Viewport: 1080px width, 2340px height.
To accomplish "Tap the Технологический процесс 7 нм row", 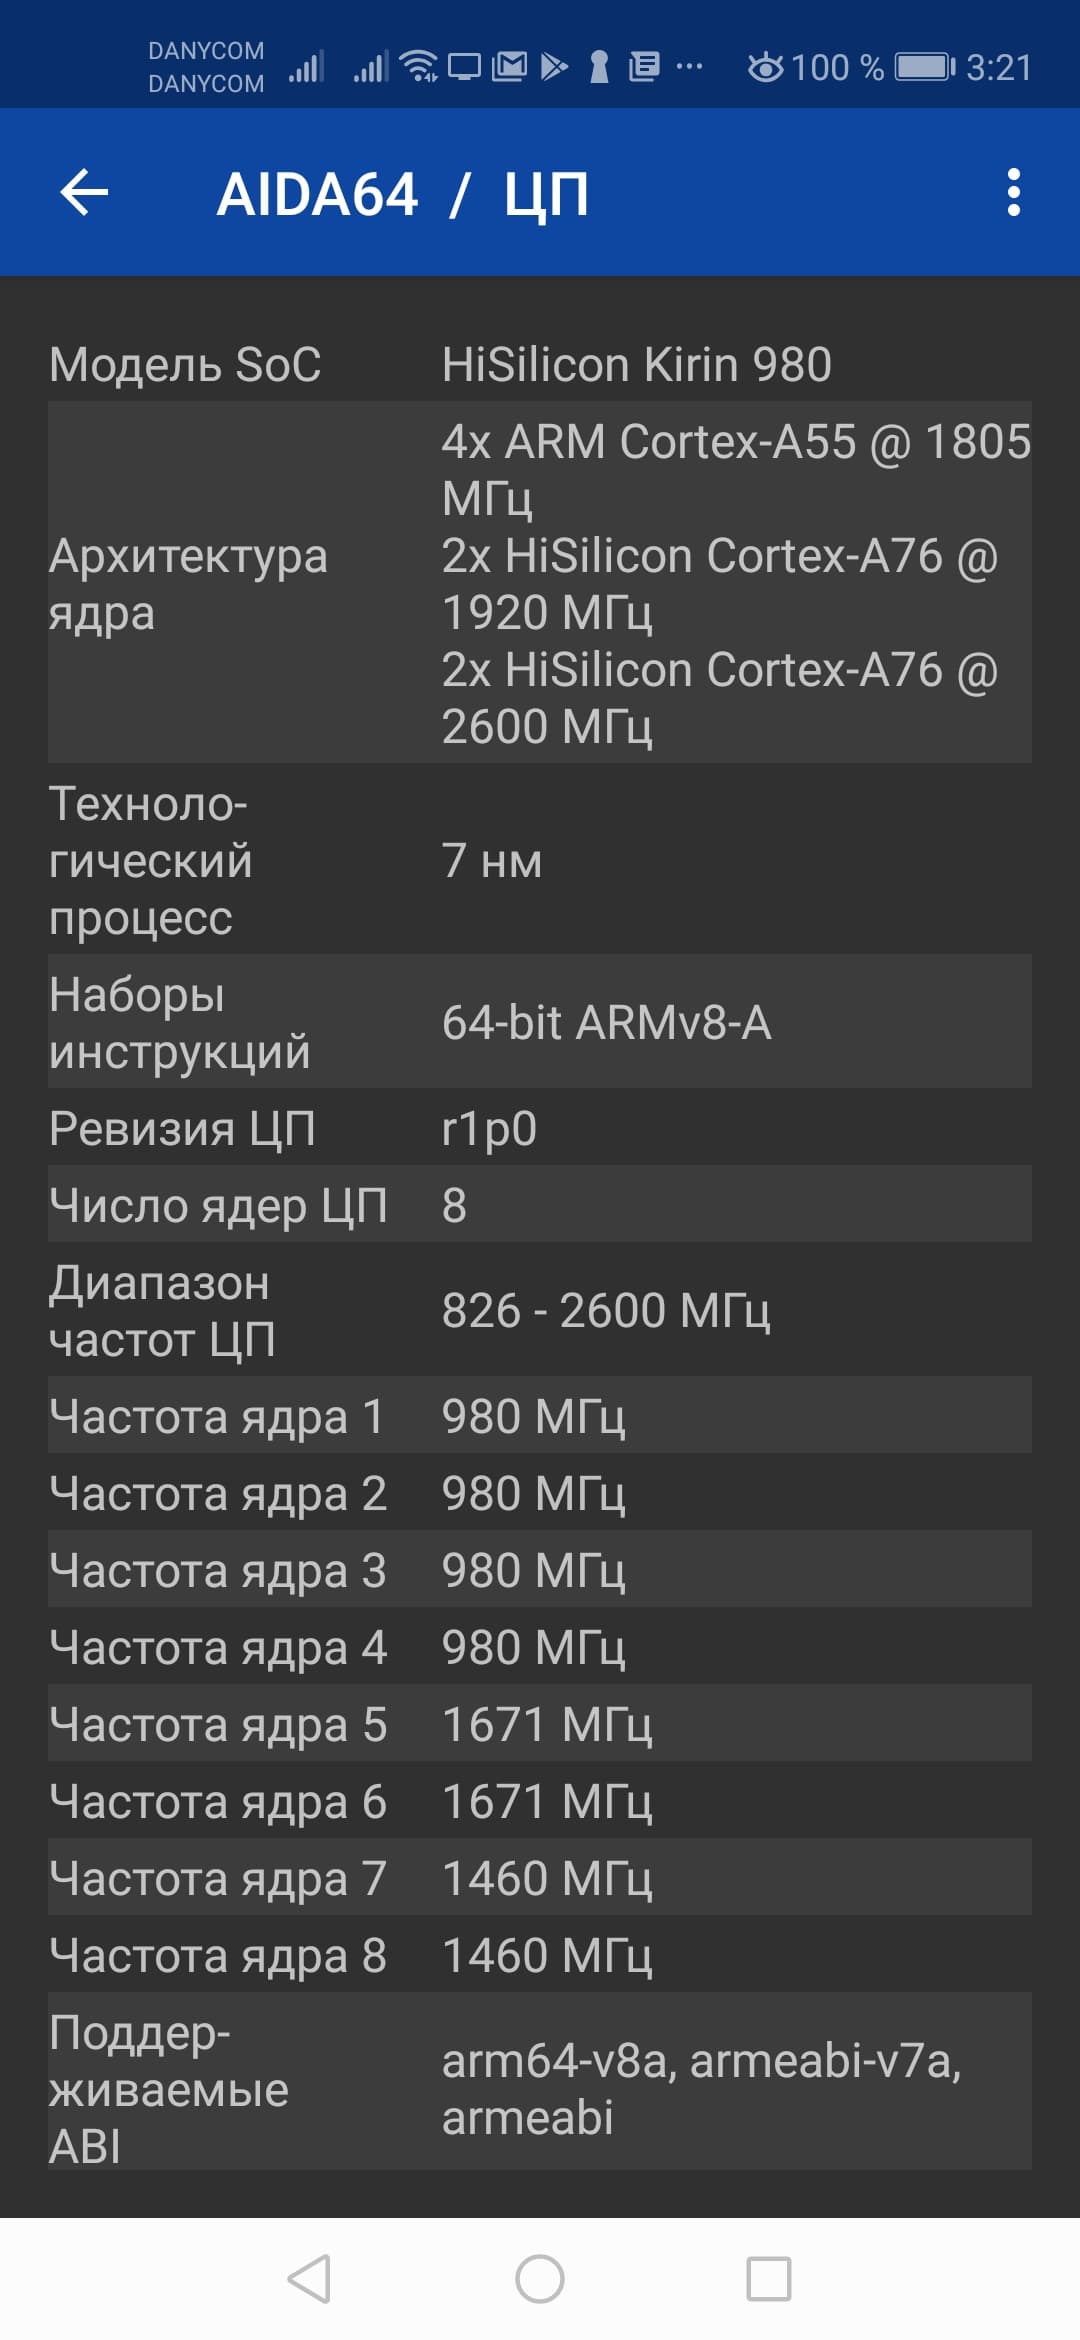I will click(x=540, y=860).
